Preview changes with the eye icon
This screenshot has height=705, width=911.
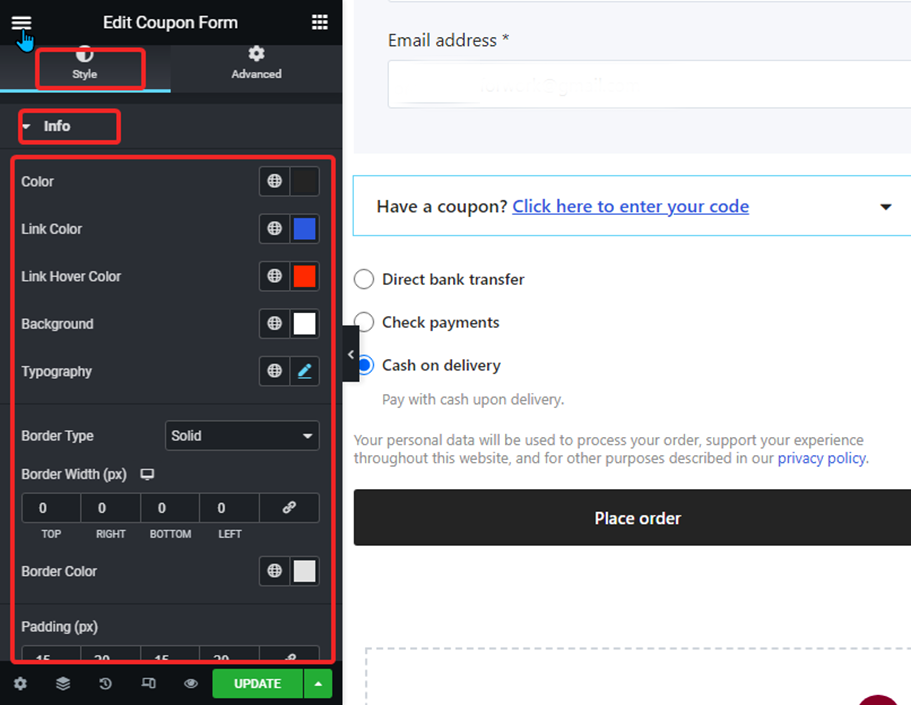(x=190, y=683)
